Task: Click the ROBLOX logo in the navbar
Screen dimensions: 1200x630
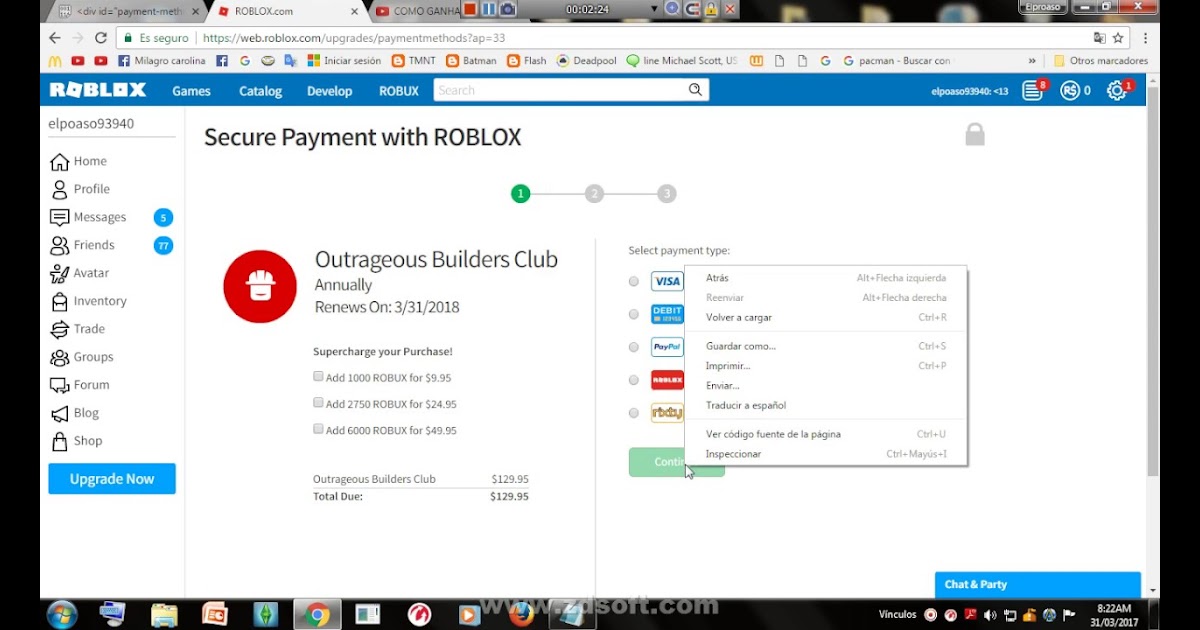Action: click(98, 90)
